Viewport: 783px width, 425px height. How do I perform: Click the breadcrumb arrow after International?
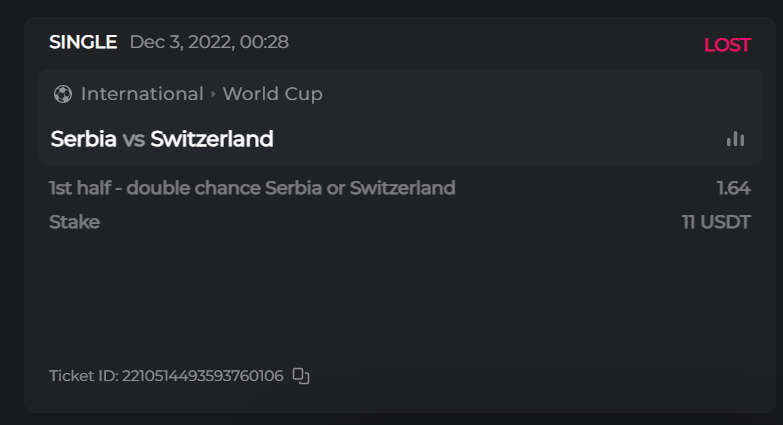(213, 94)
